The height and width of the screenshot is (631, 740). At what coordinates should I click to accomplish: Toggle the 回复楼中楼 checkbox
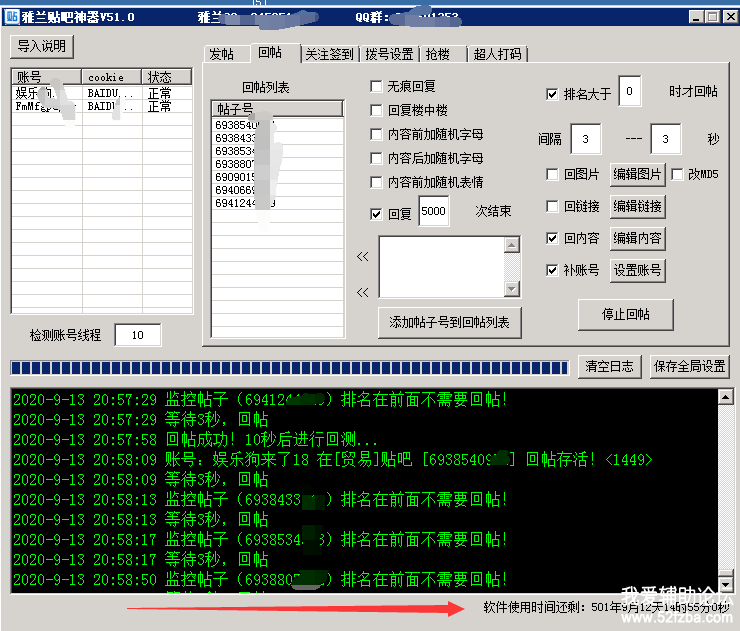377,110
